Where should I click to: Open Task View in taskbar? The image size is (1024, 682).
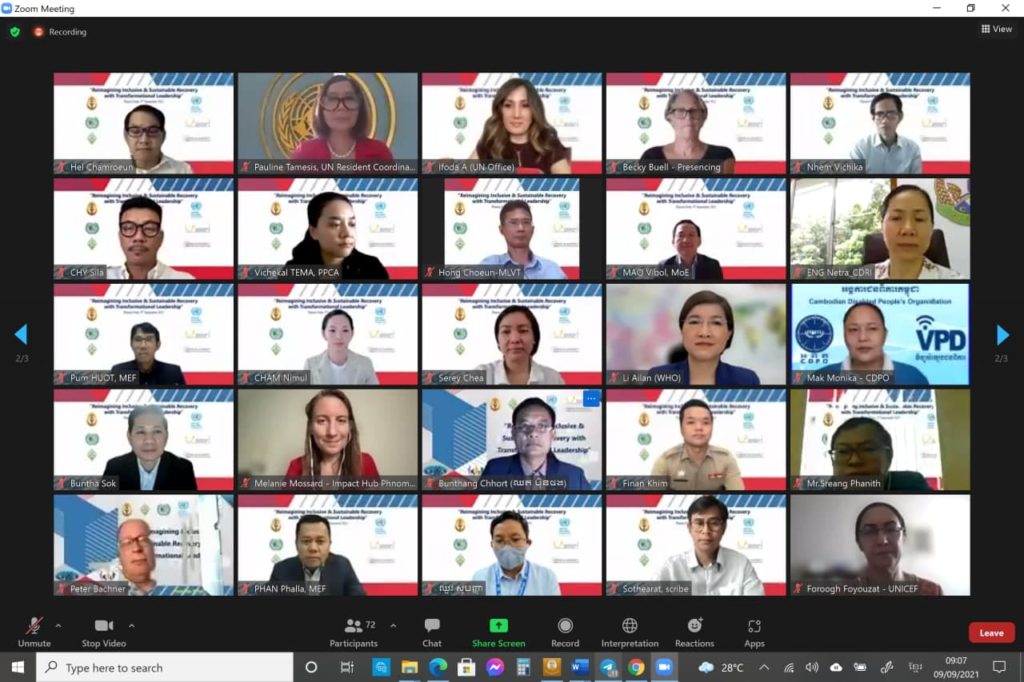click(x=347, y=667)
